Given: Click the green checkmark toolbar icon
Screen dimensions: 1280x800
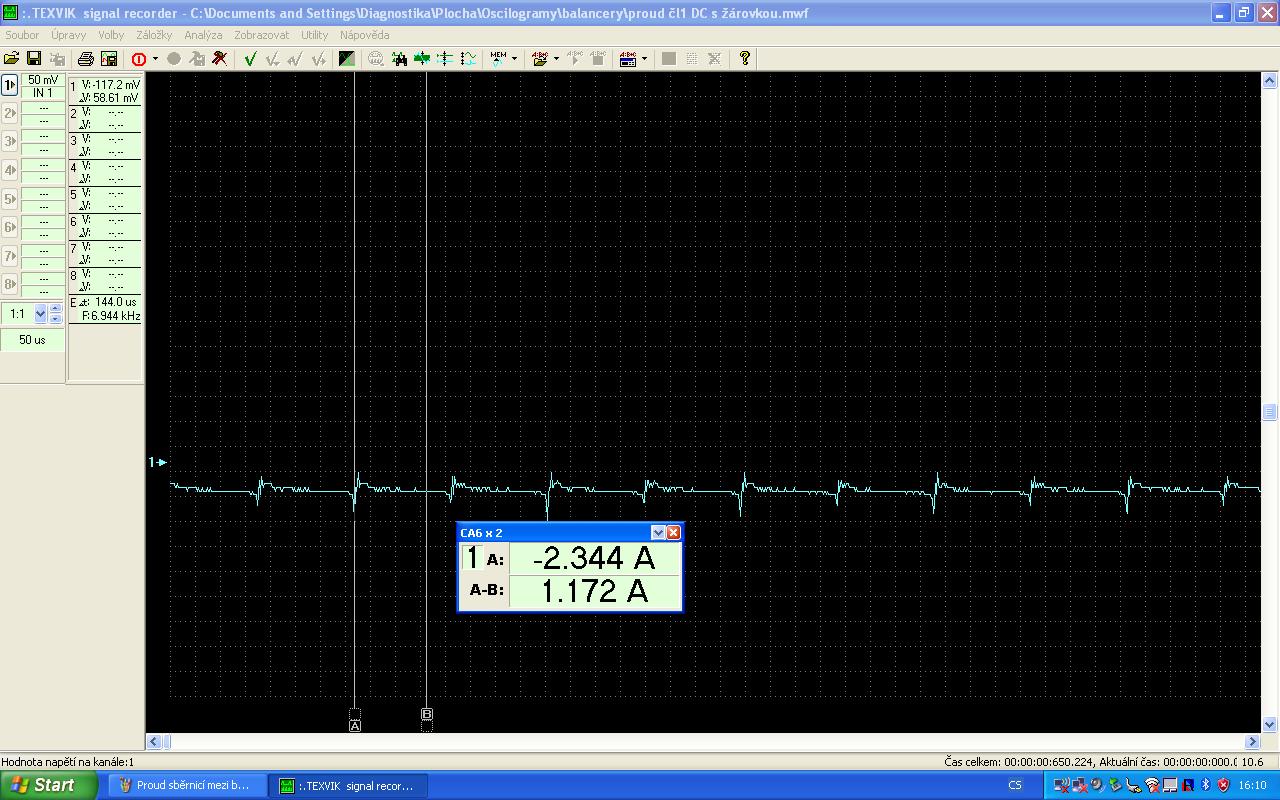Looking at the screenshot, I should (250, 59).
